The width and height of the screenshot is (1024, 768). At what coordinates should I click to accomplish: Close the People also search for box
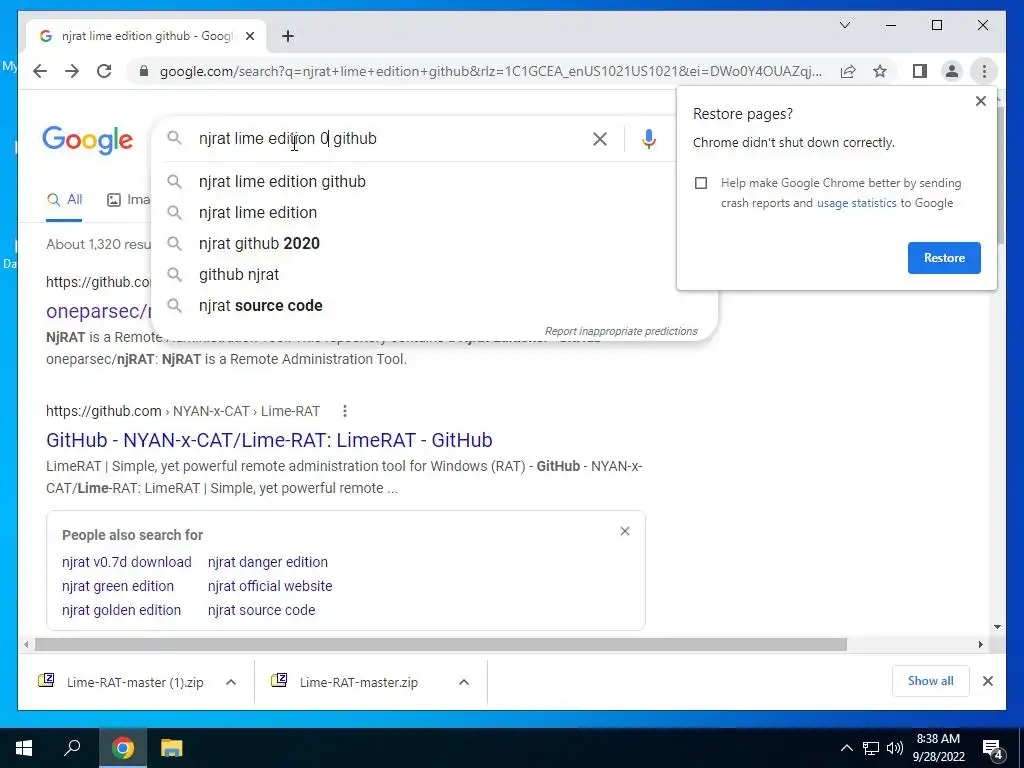pos(624,531)
